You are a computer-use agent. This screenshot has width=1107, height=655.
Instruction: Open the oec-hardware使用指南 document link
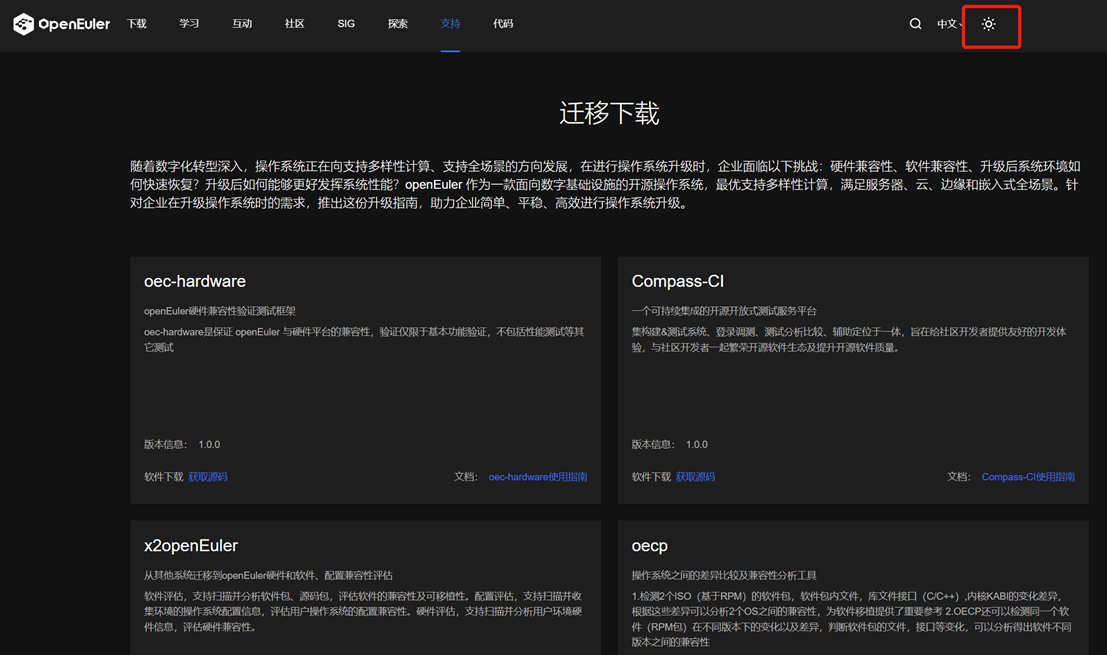(x=537, y=477)
